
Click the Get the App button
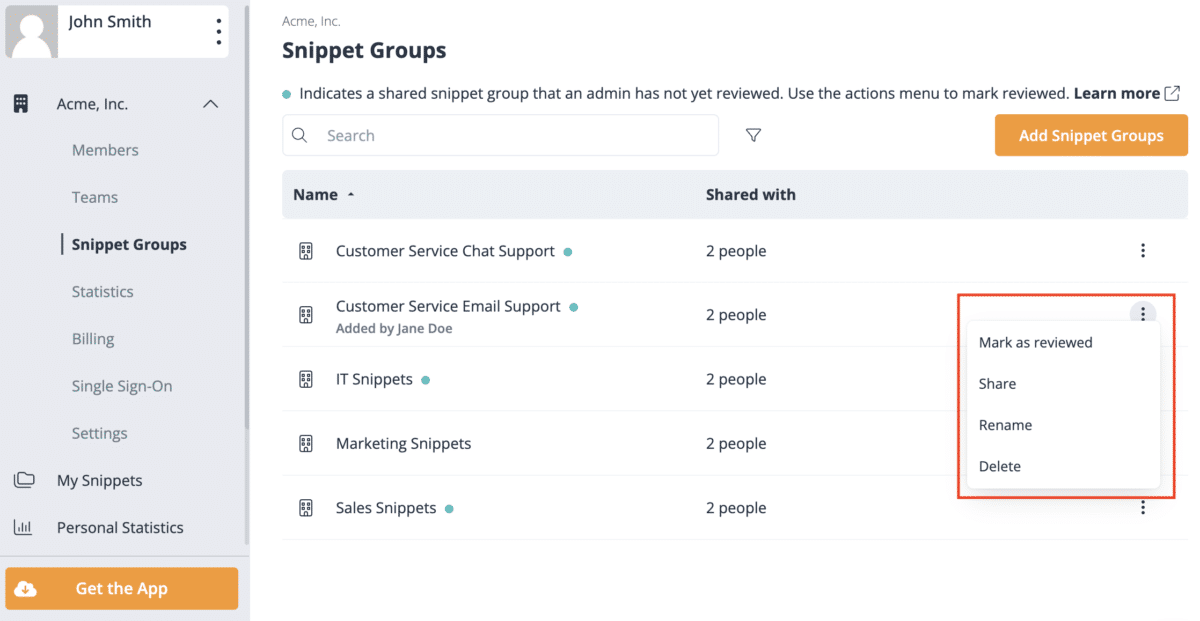(x=122, y=589)
